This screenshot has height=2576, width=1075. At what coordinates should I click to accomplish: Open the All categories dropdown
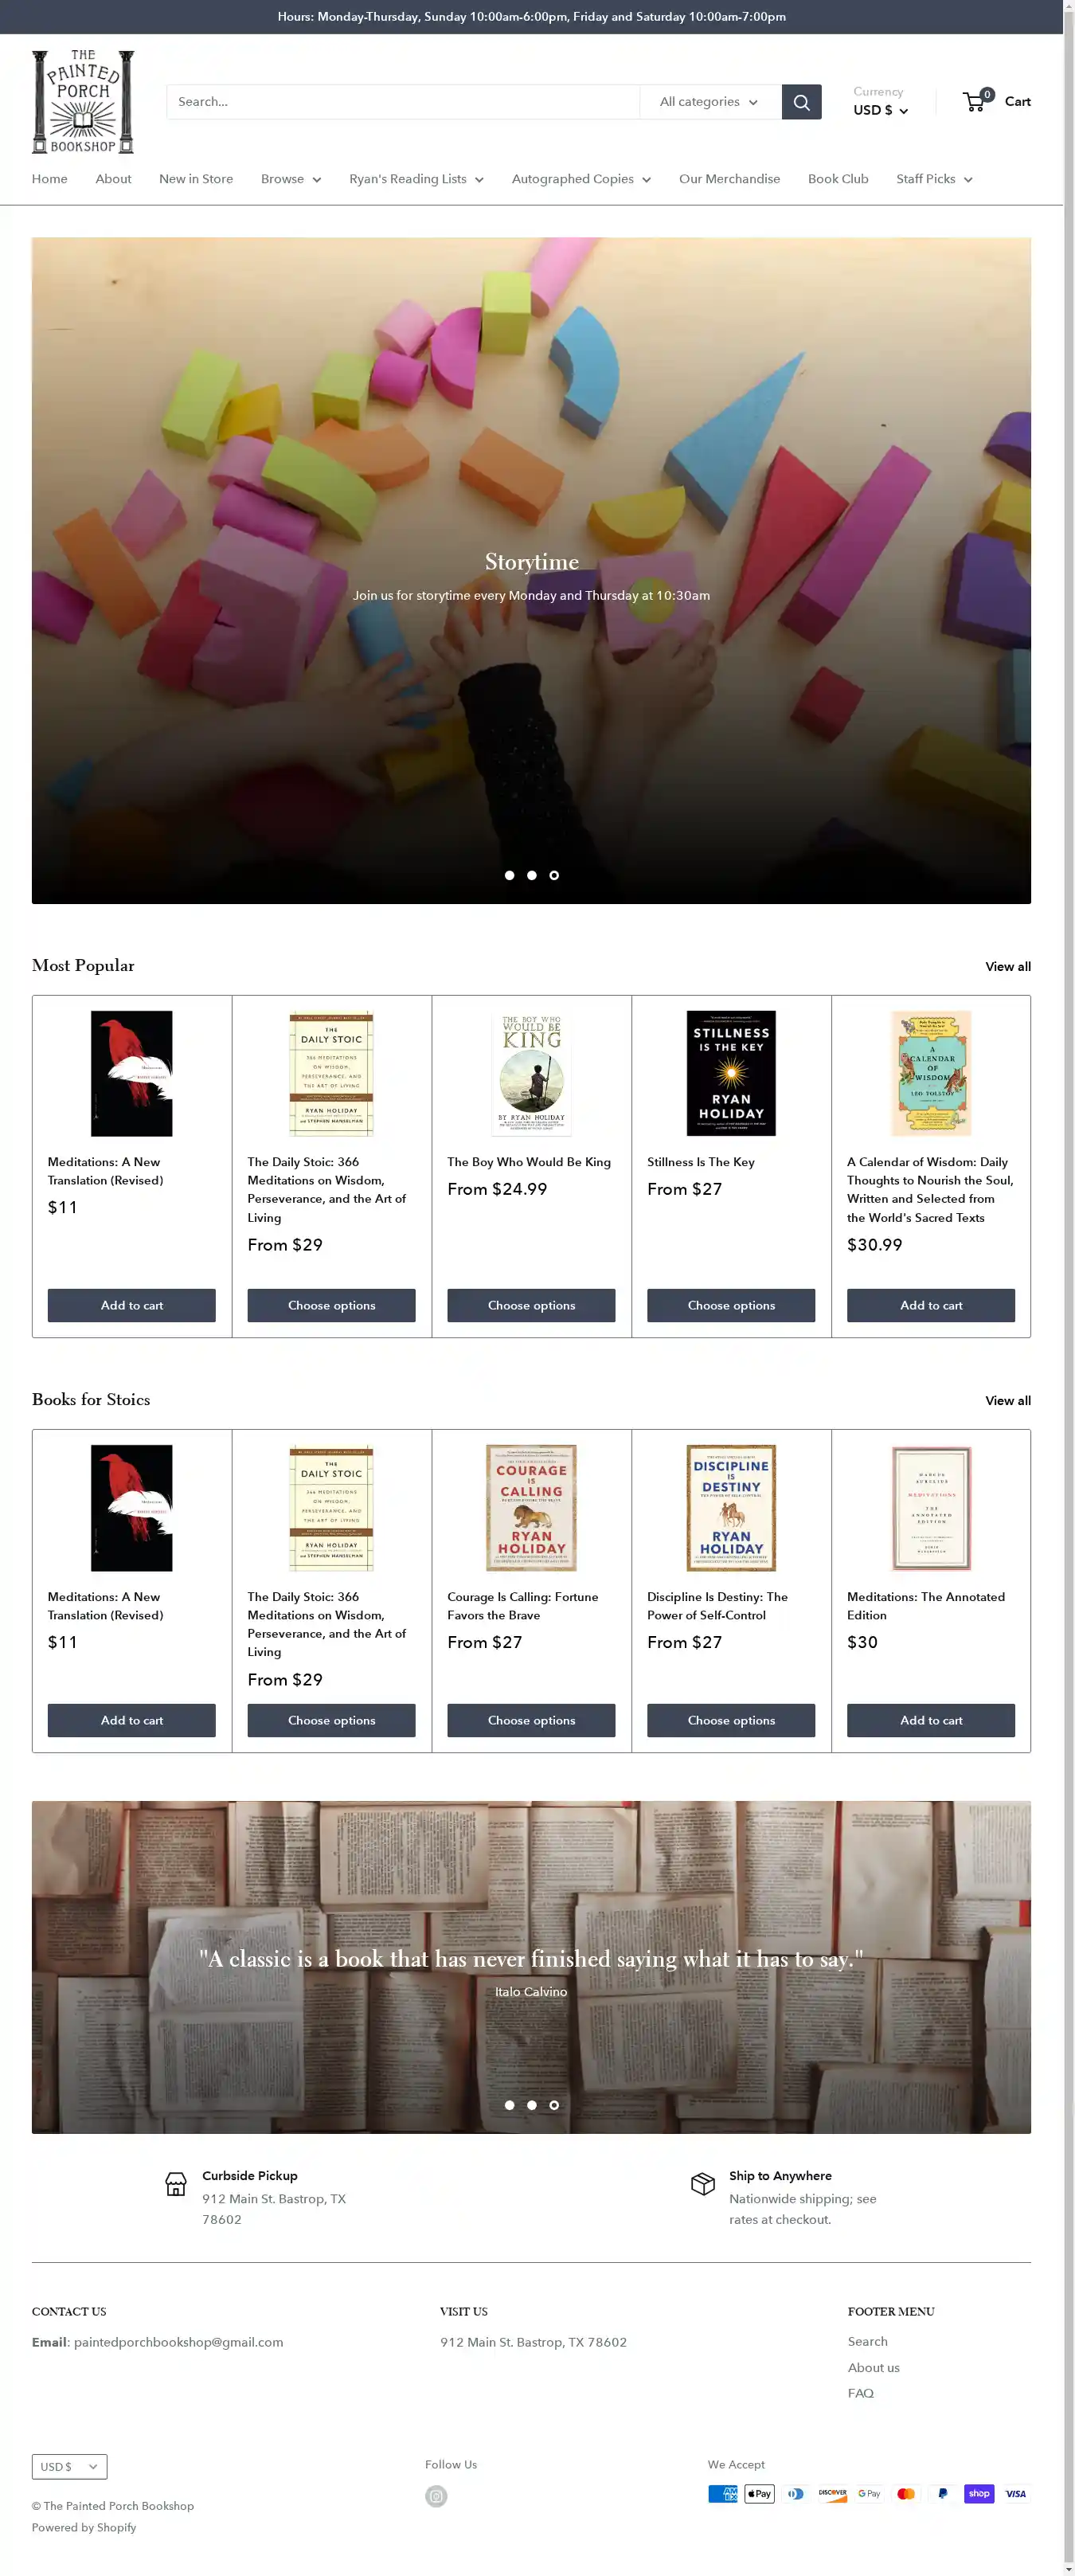(x=710, y=102)
